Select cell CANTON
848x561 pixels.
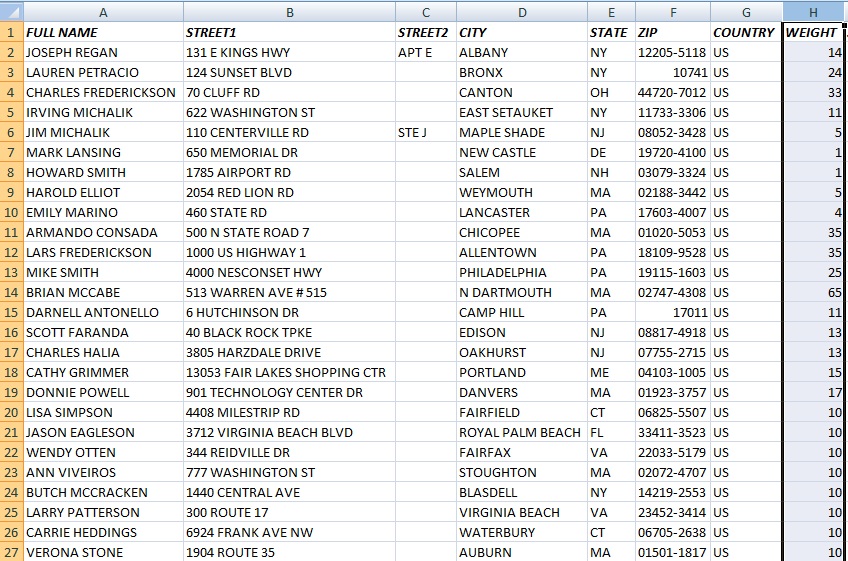click(522, 93)
